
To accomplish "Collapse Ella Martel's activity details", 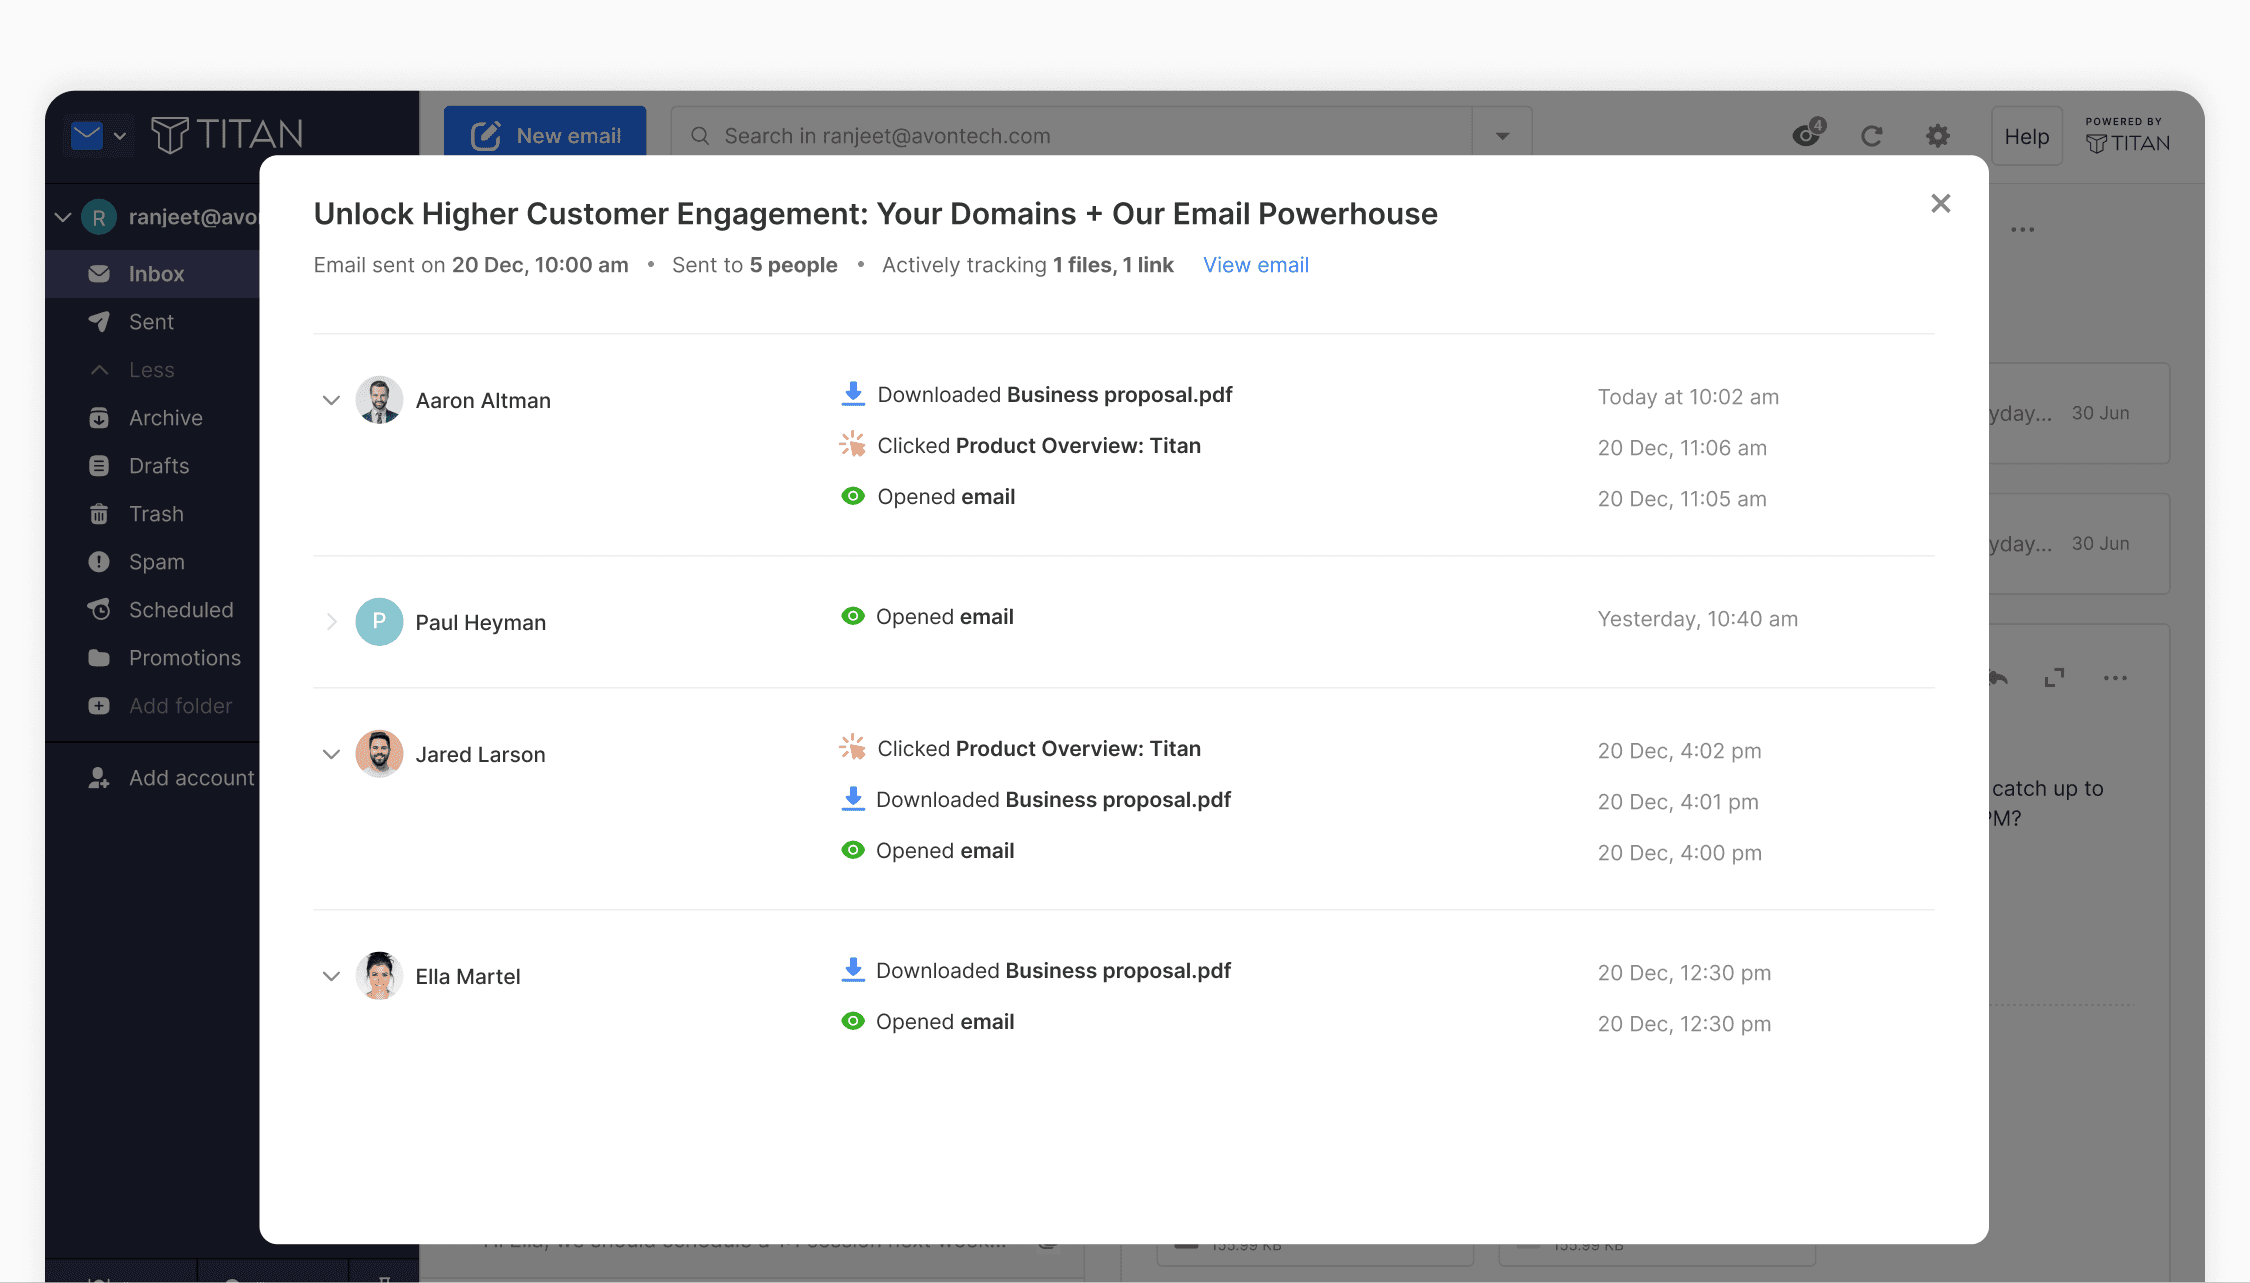I will pos(331,976).
